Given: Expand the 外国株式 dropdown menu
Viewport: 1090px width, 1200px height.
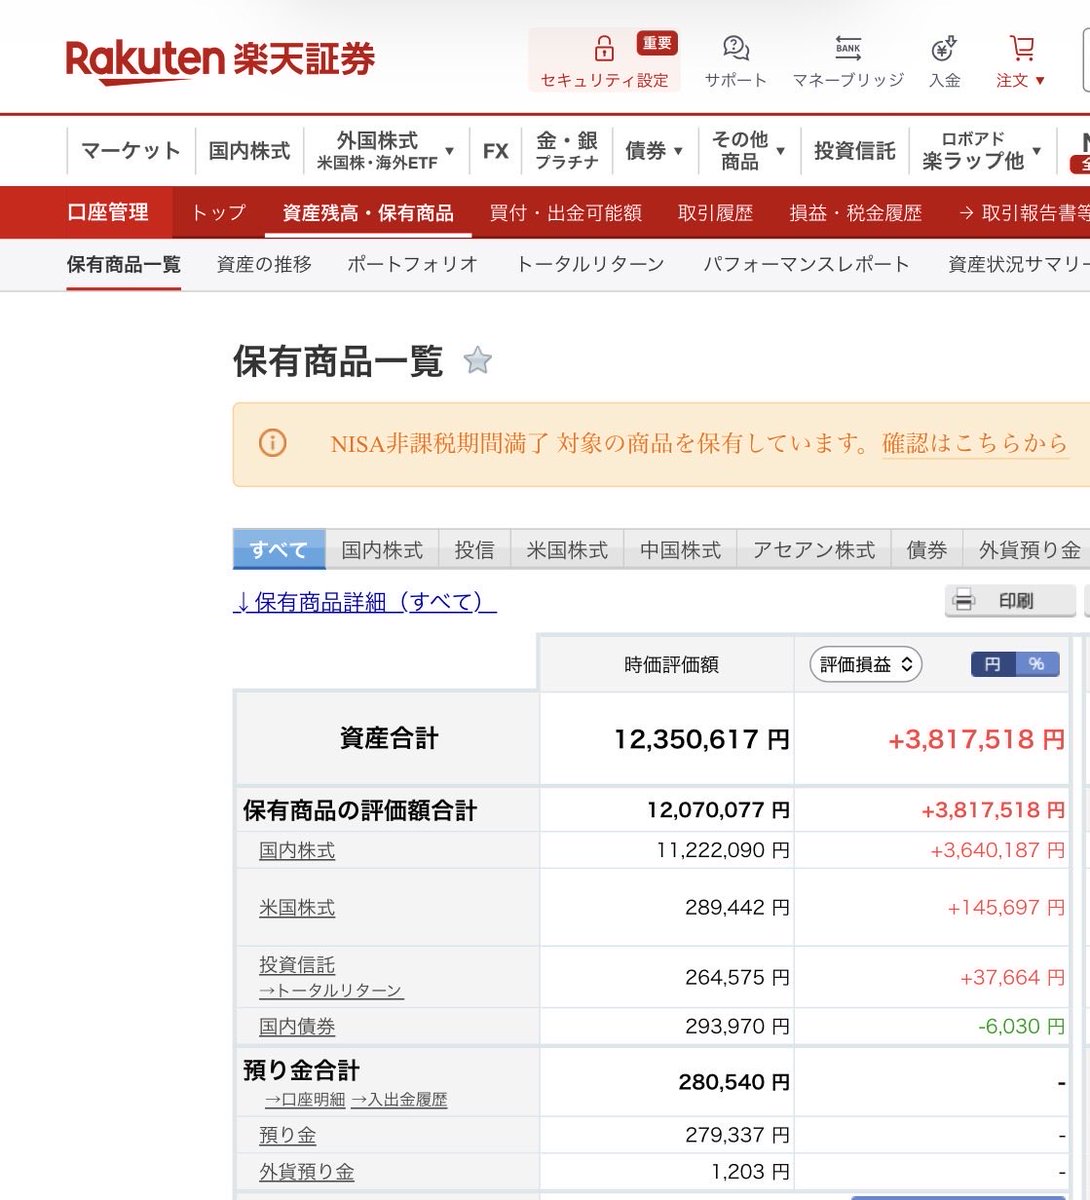Looking at the screenshot, I should click(x=385, y=151).
